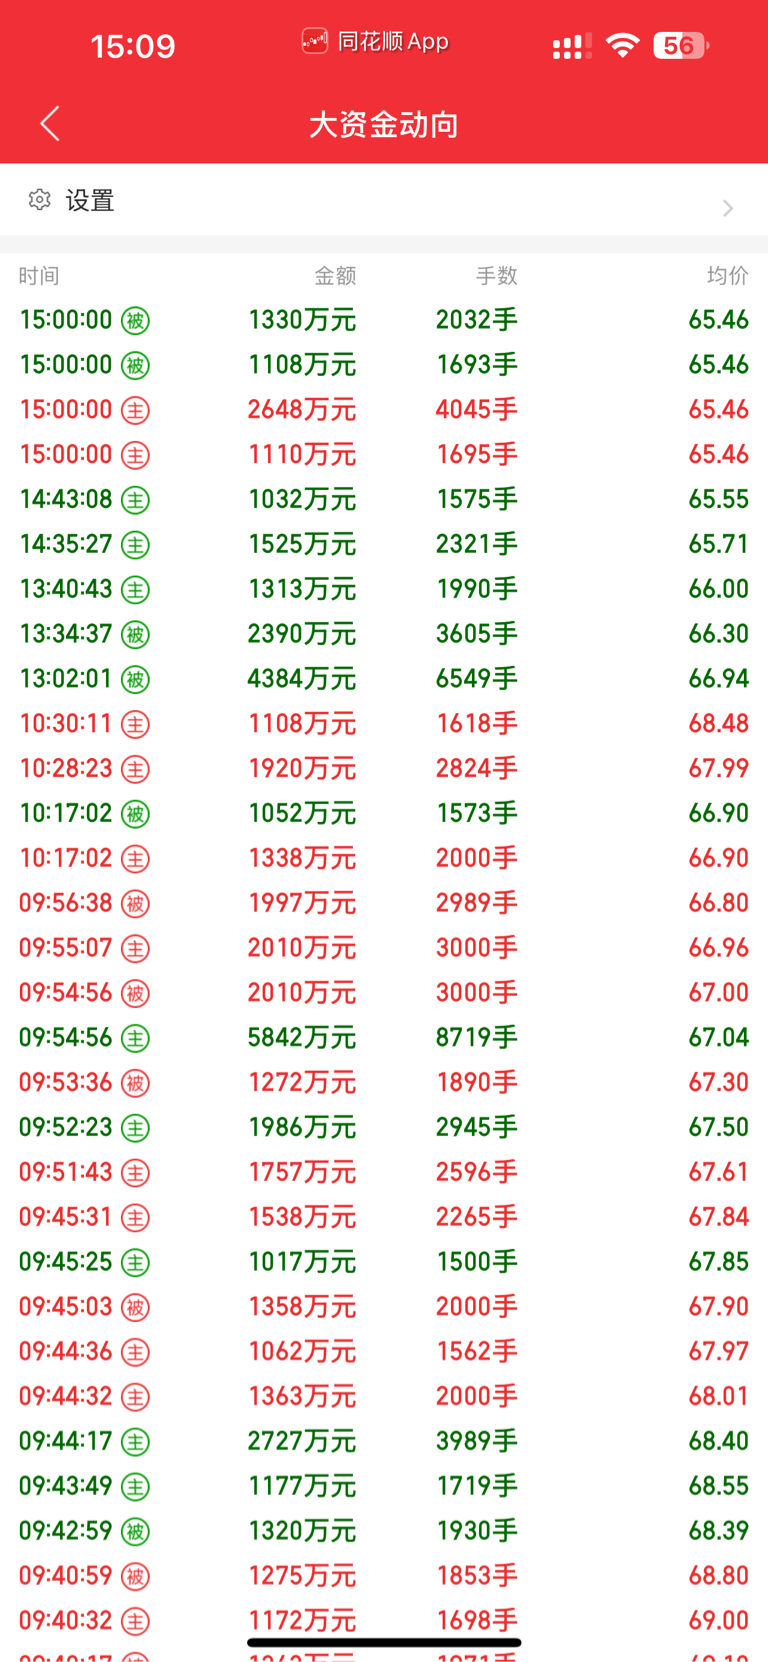The image size is (768, 1662).
Task: Select the 5842万元 trade row
Action: [x=384, y=1038]
